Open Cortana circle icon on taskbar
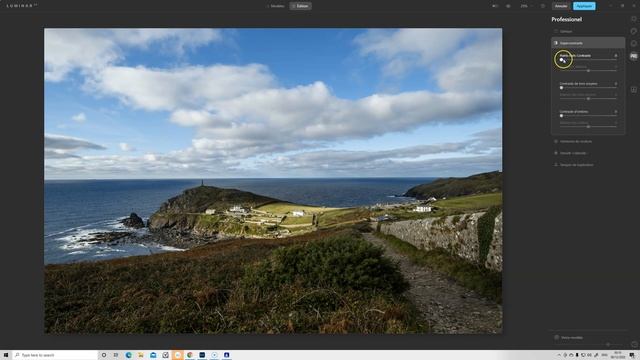Image resolution: width=640 pixels, height=360 pixels. 104,355
